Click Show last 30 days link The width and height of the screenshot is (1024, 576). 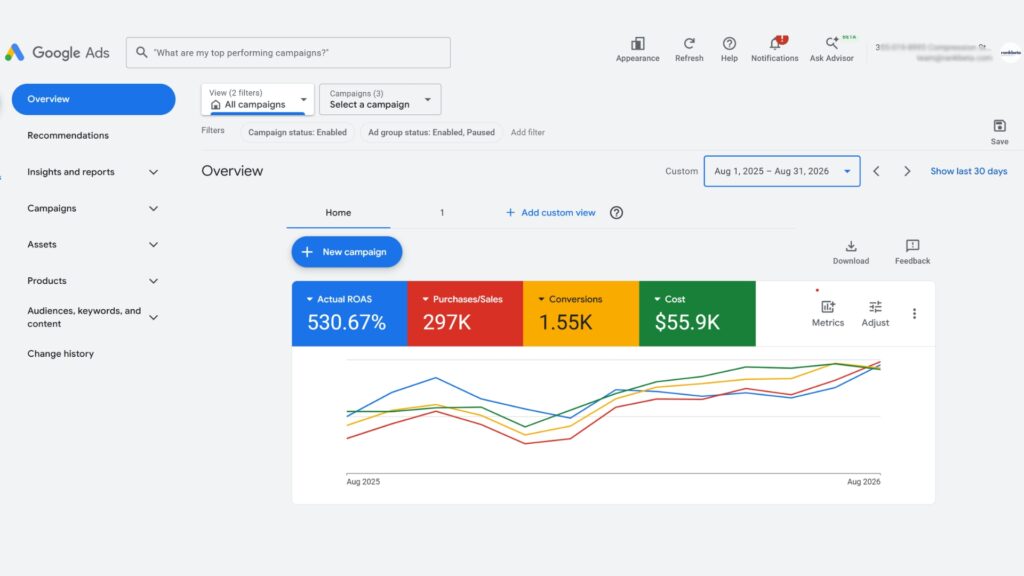click(x=968, y=171)
